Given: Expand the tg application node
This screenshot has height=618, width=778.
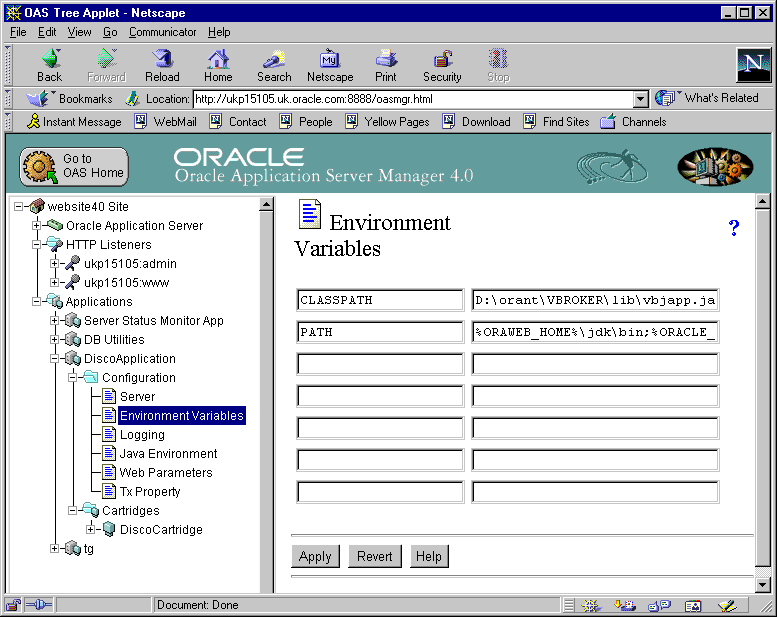Looking at the screenshot, I should [55, 549].
